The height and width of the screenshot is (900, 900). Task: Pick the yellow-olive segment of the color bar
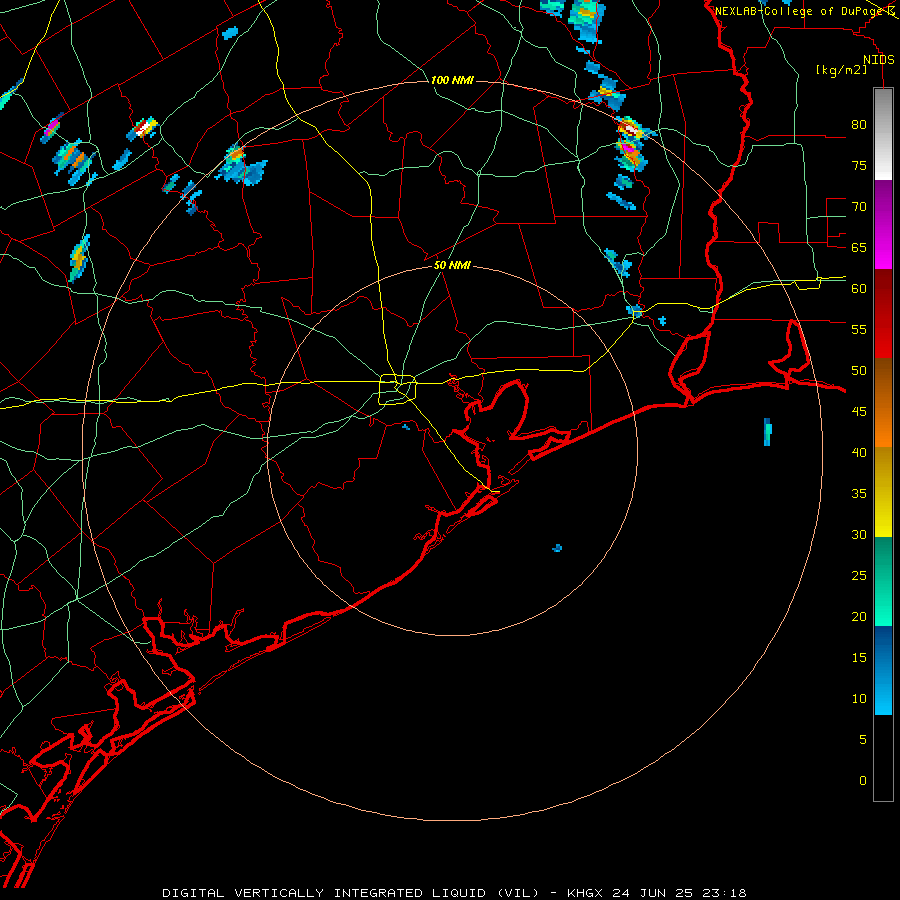pyautogui.click(x=883, y=492)
